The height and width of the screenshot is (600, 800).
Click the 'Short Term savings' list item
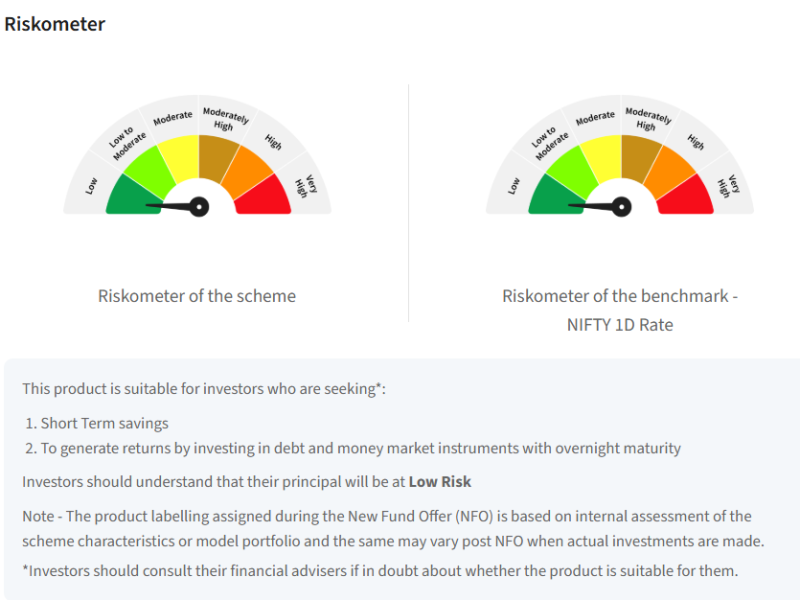pyautogui.click(x=104, y=423)
